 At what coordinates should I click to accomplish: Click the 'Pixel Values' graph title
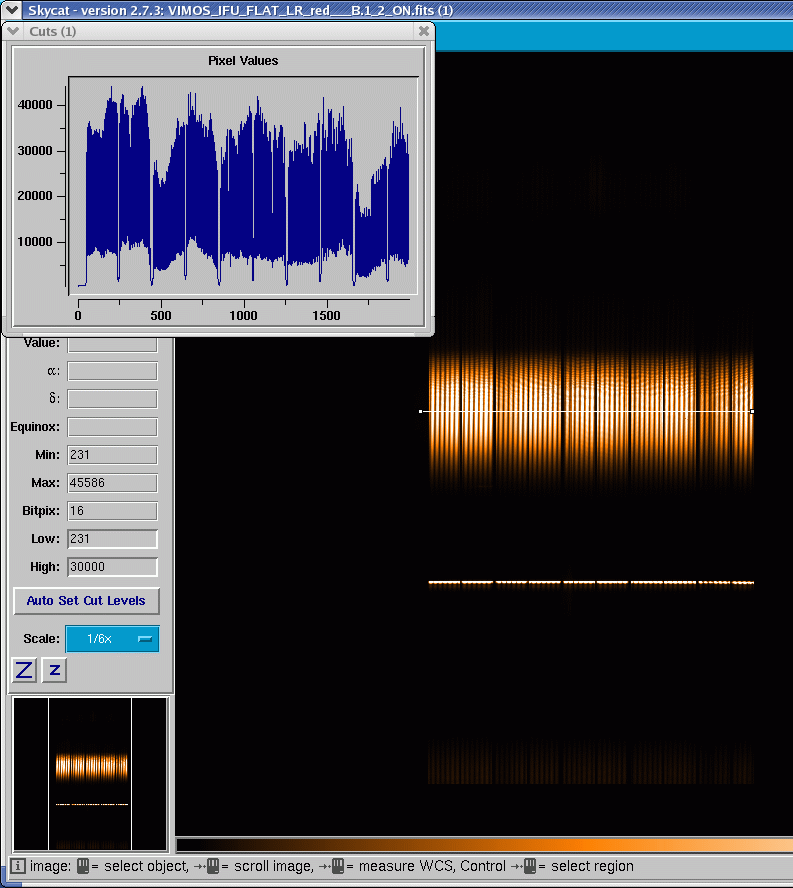tap(243, 61)
